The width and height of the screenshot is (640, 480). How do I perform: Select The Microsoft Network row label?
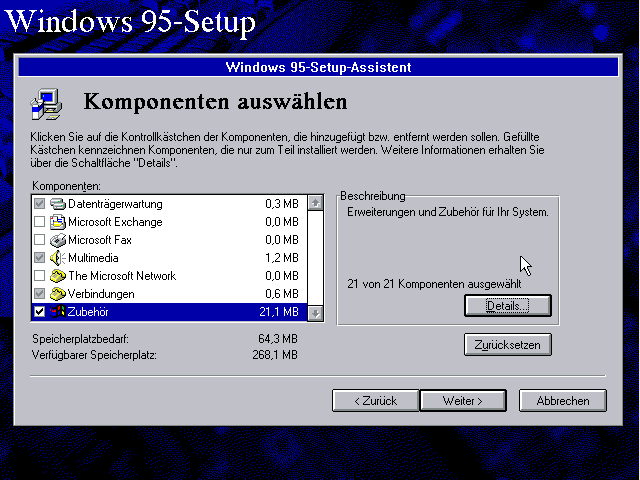(x=122, y=276)
